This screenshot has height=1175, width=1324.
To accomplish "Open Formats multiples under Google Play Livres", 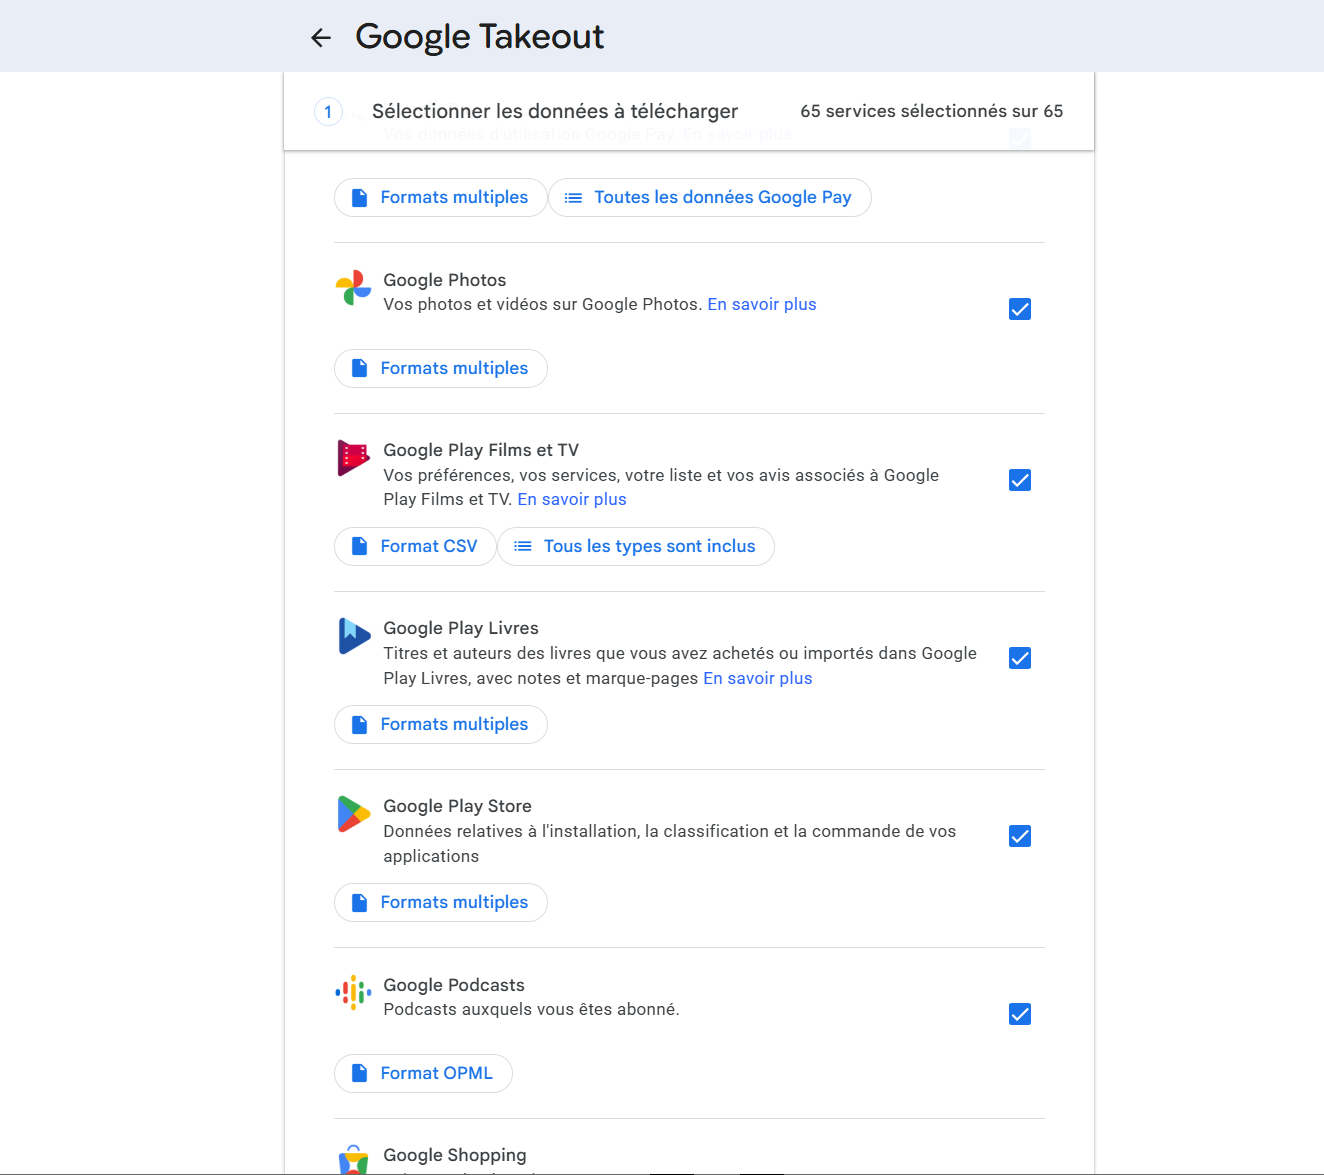I will [x=441, y=724].
